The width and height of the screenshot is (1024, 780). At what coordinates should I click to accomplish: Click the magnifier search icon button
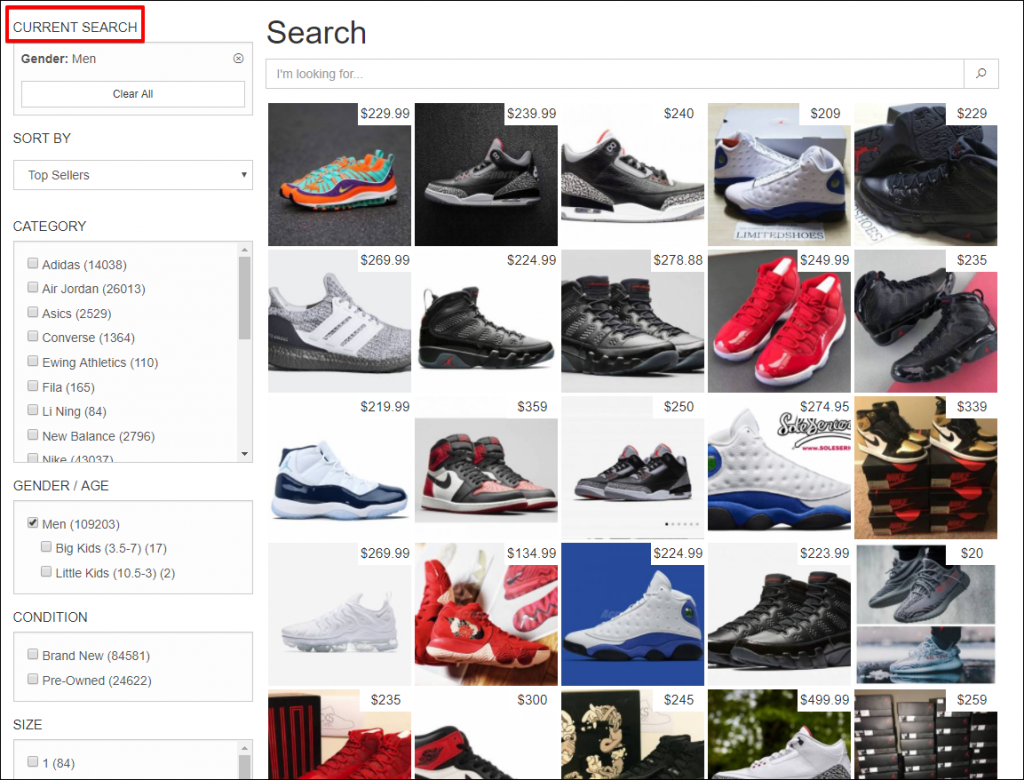point(981,74)
